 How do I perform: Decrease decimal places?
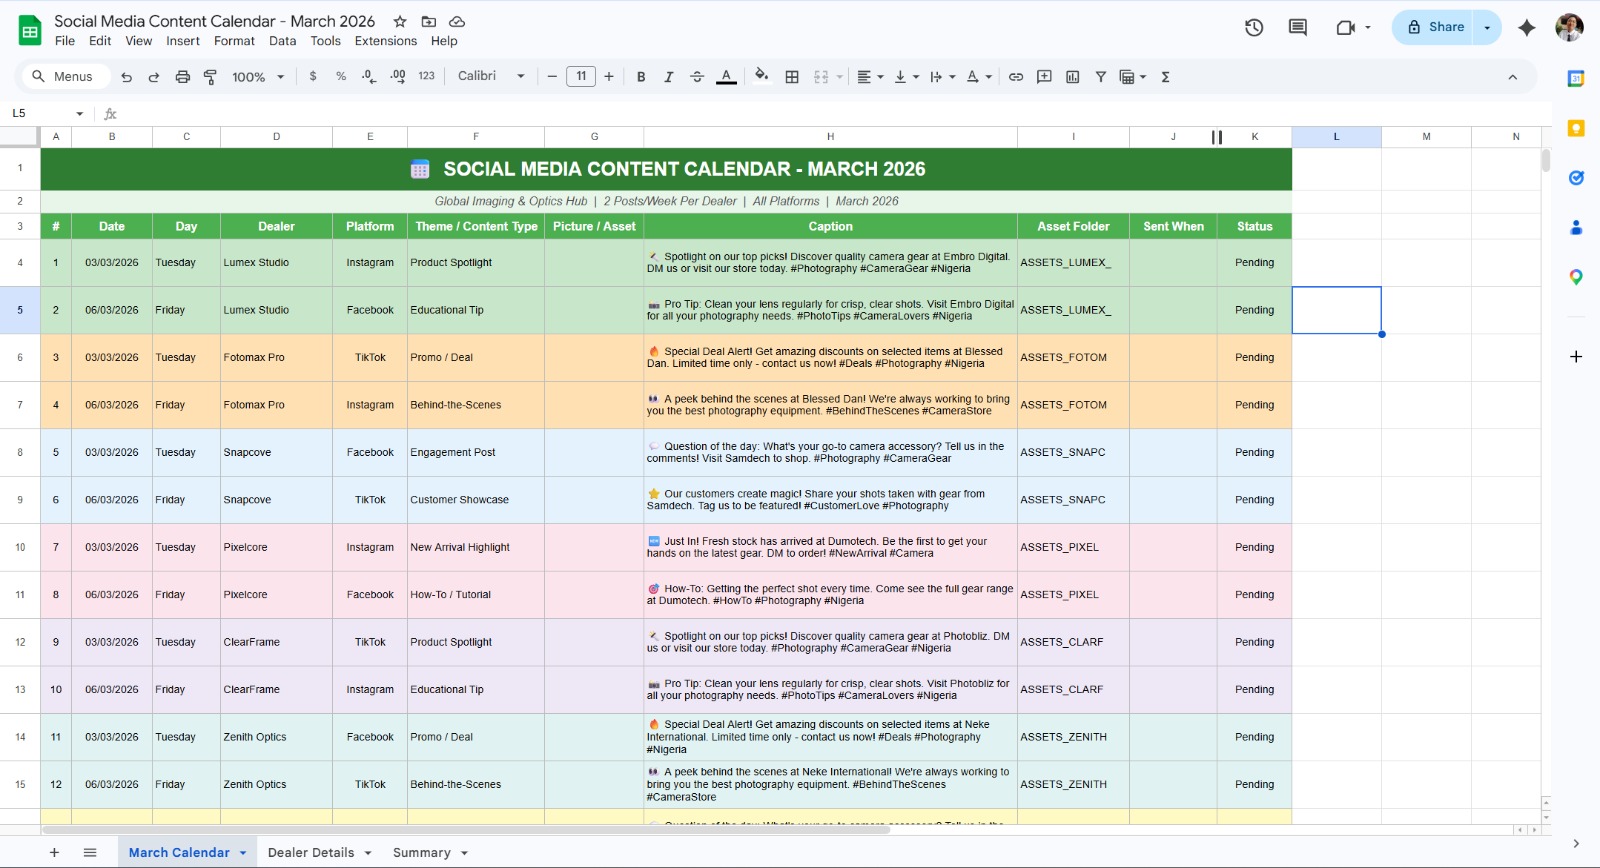(x=369, y=76)
